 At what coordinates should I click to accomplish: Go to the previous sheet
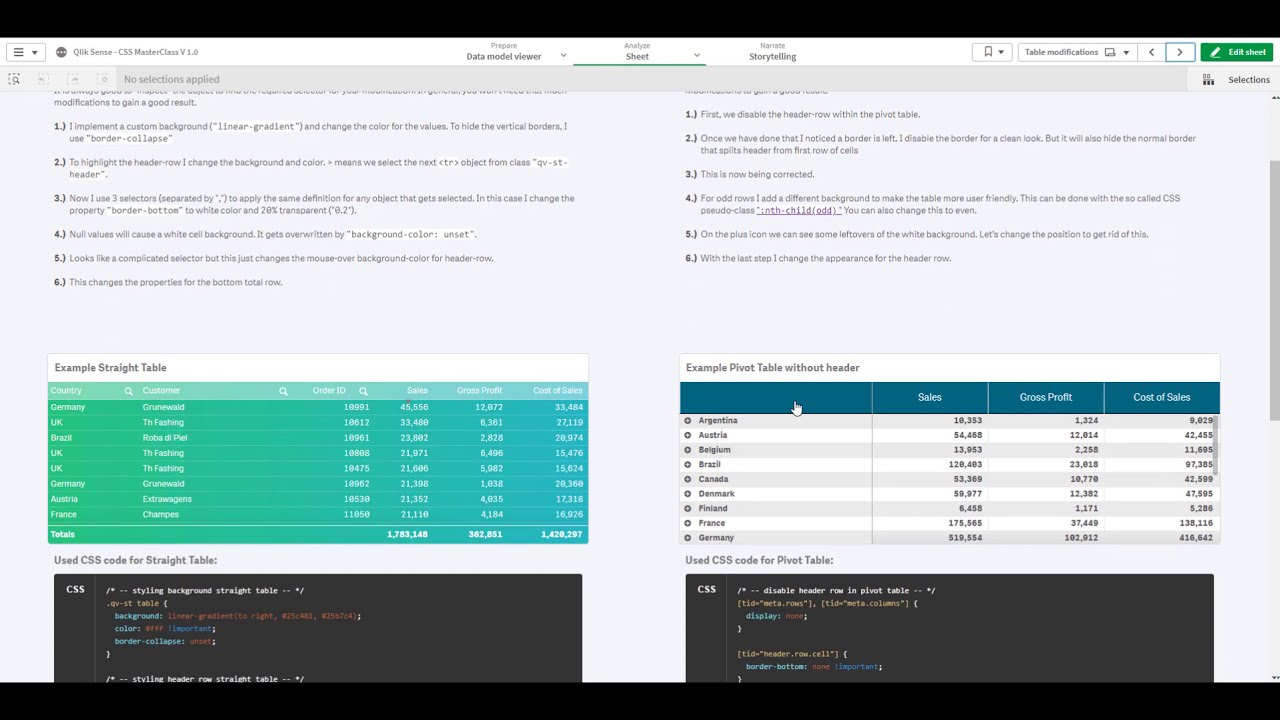[x=1151, y=52]
